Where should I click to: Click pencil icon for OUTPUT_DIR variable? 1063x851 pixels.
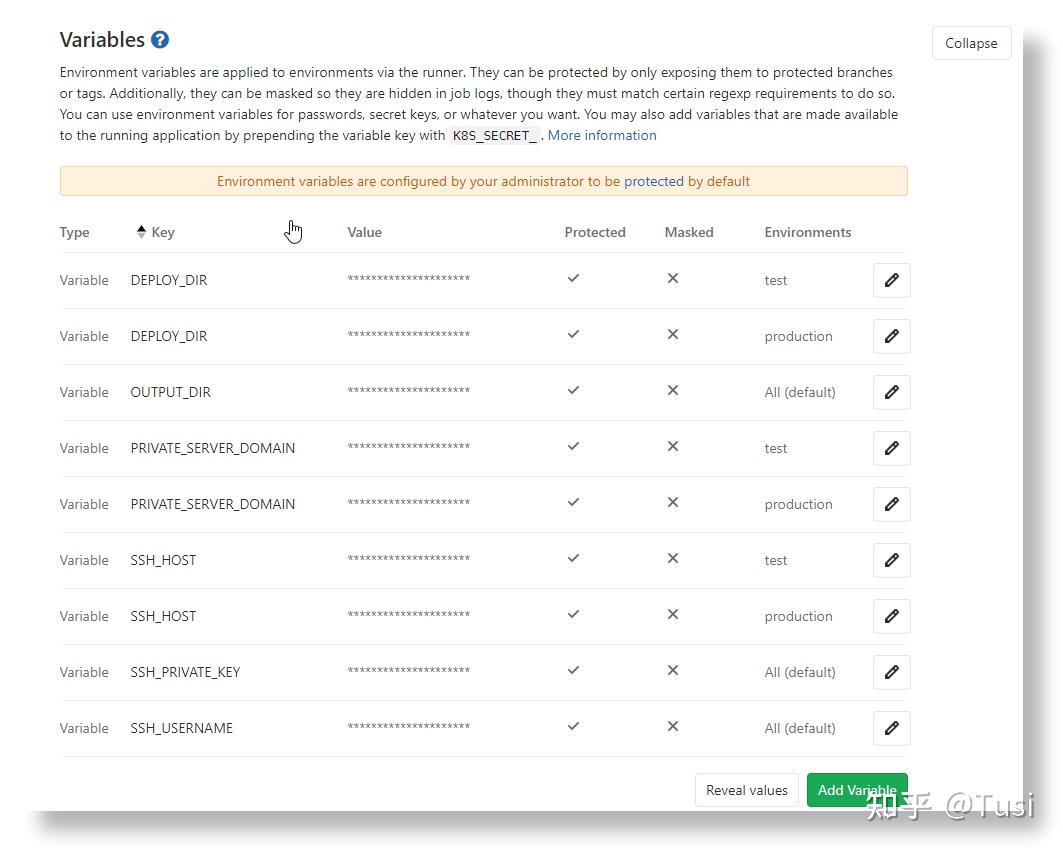point(891,392)
